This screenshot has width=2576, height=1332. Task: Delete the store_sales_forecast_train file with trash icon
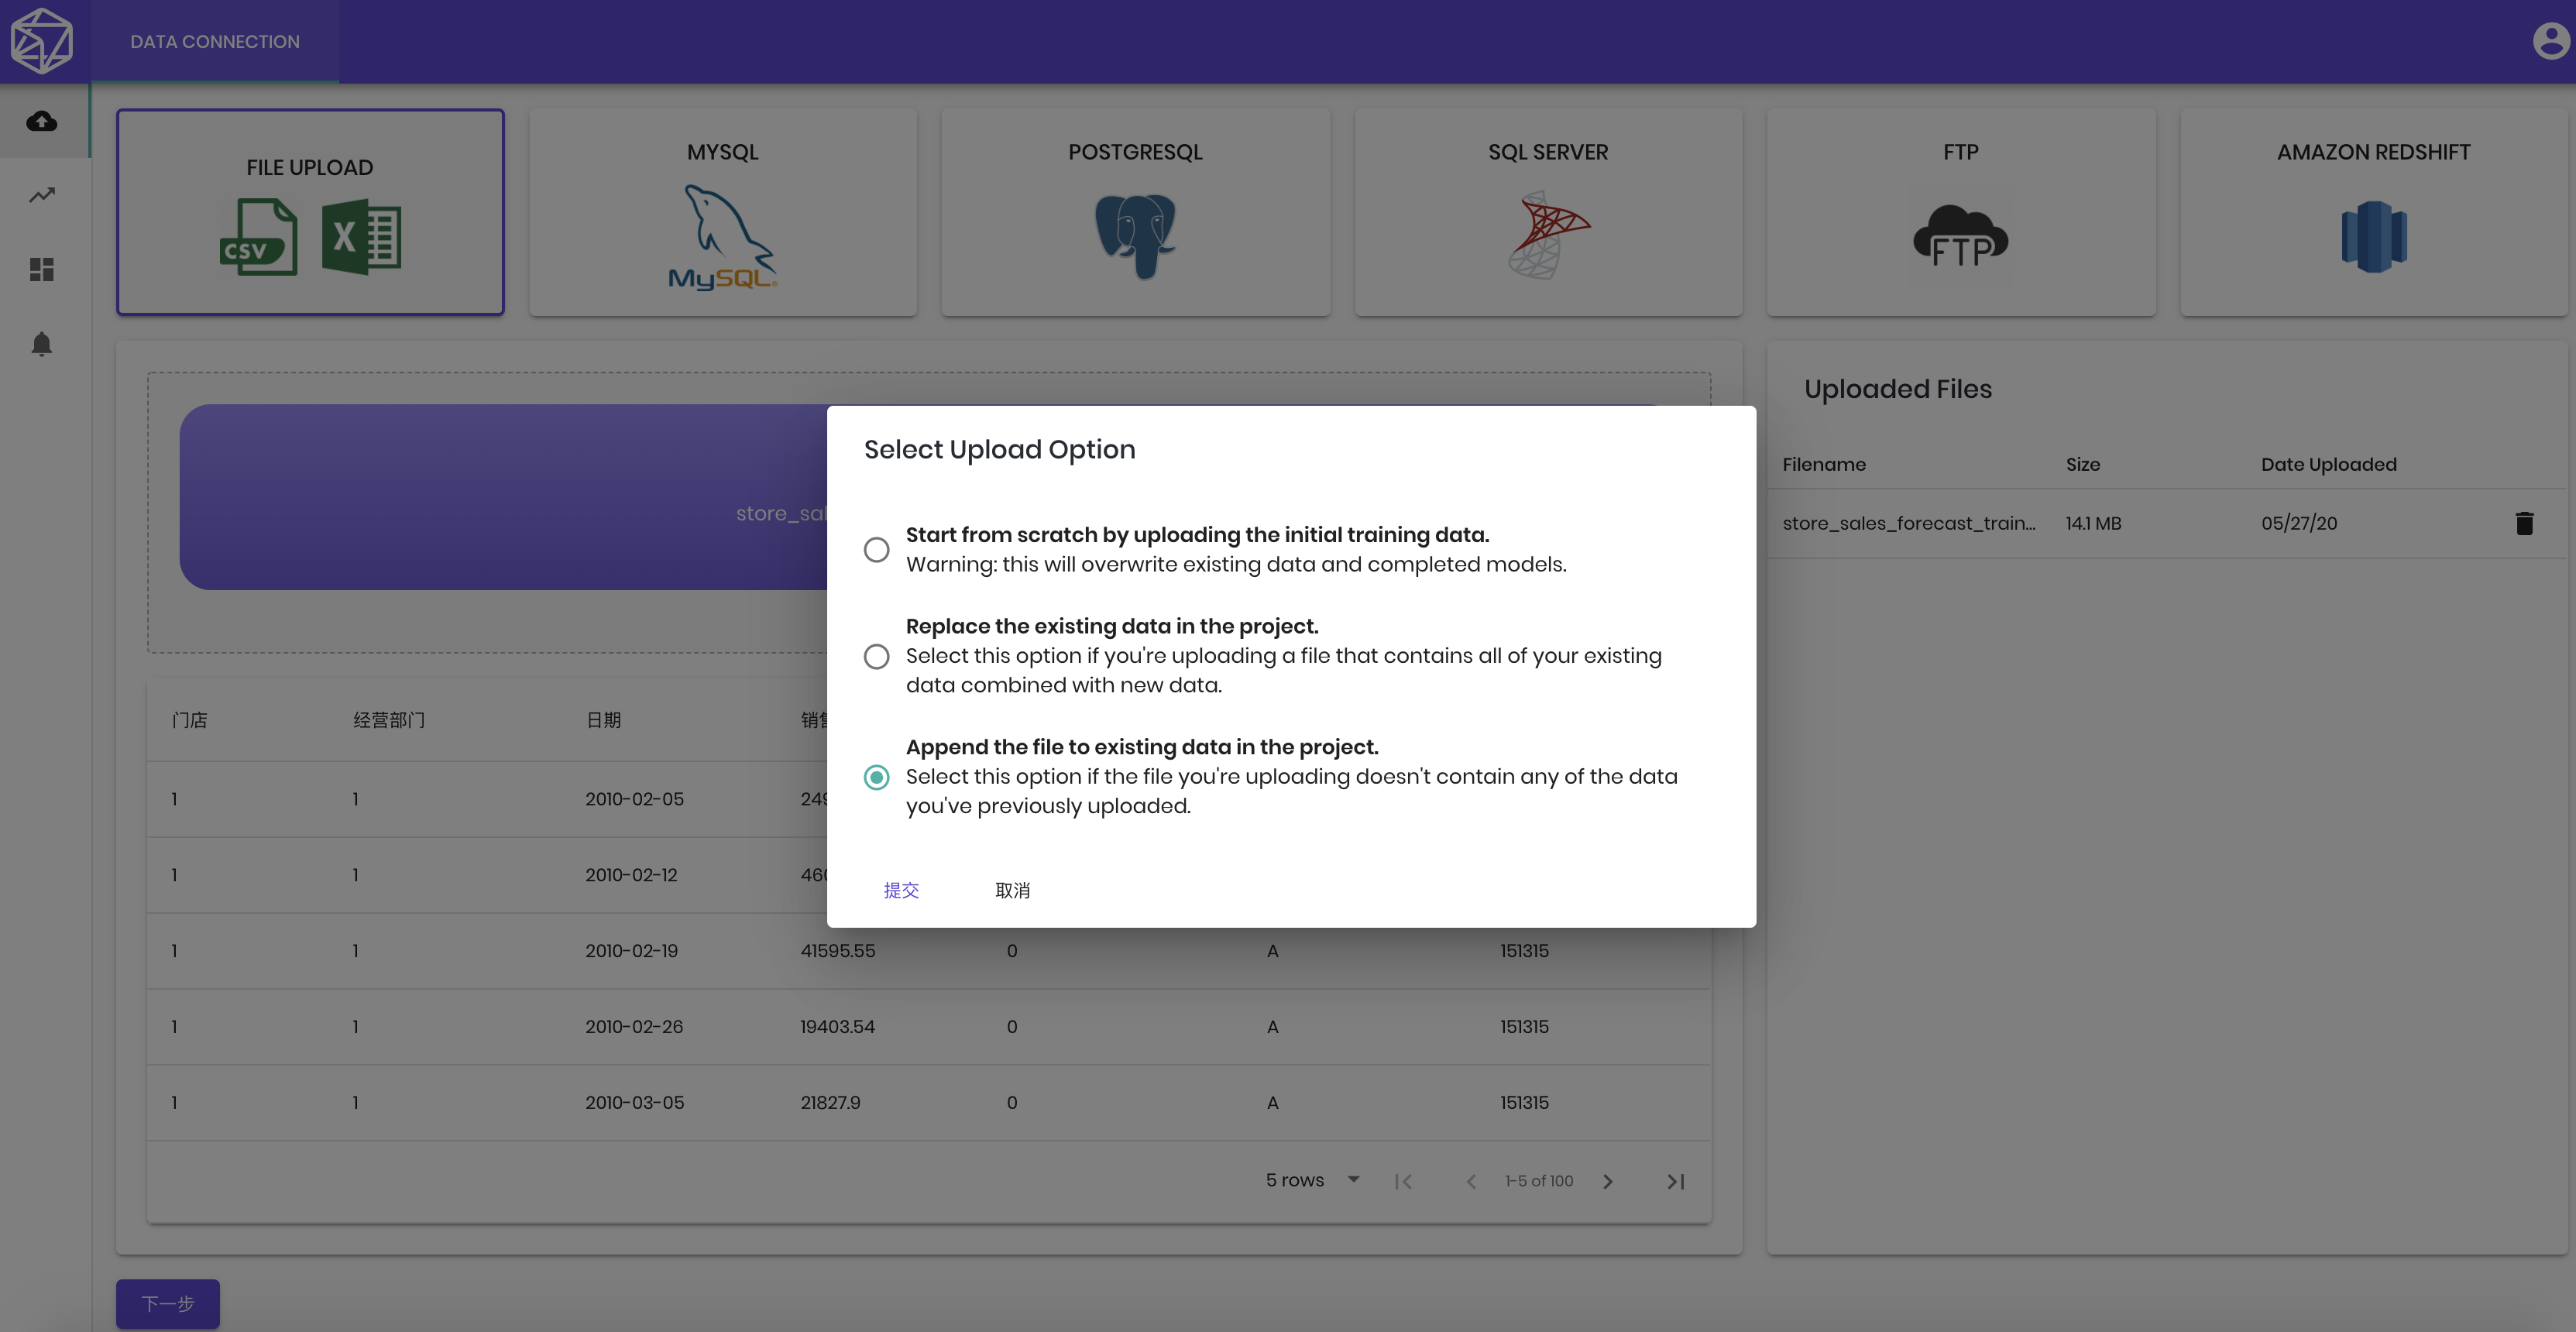(x=2524, y=523)
